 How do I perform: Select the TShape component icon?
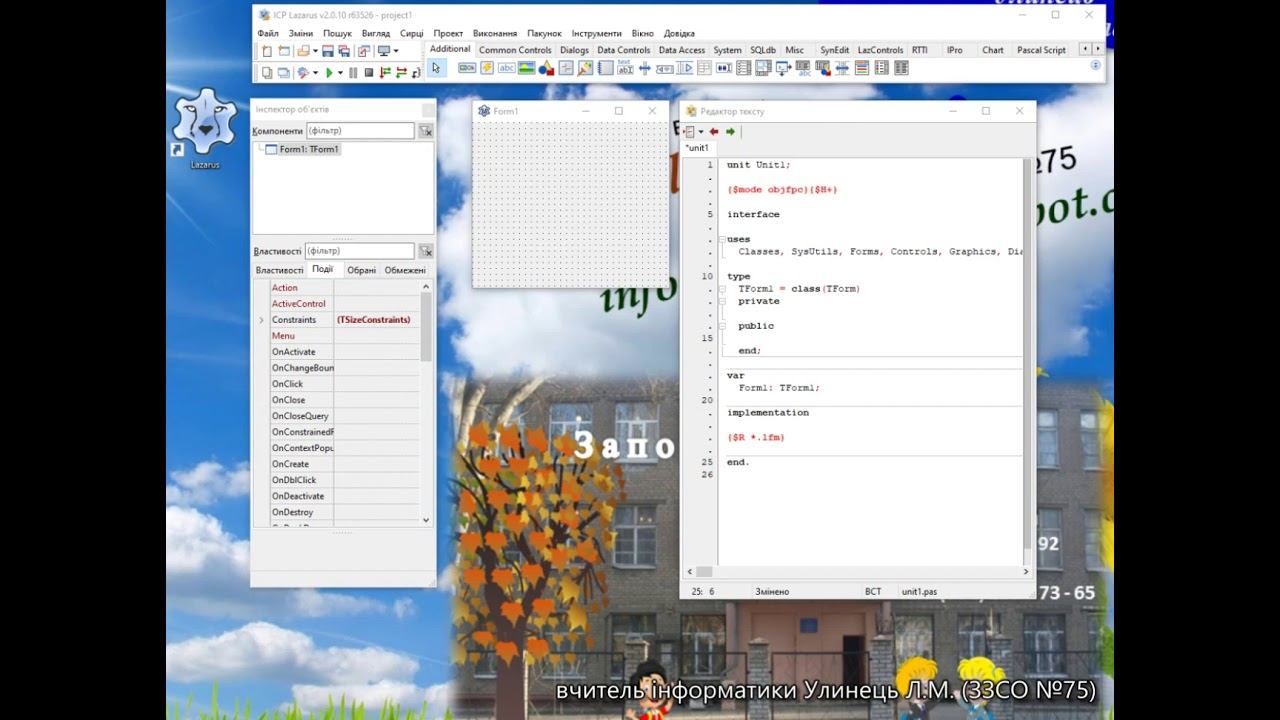546,68
